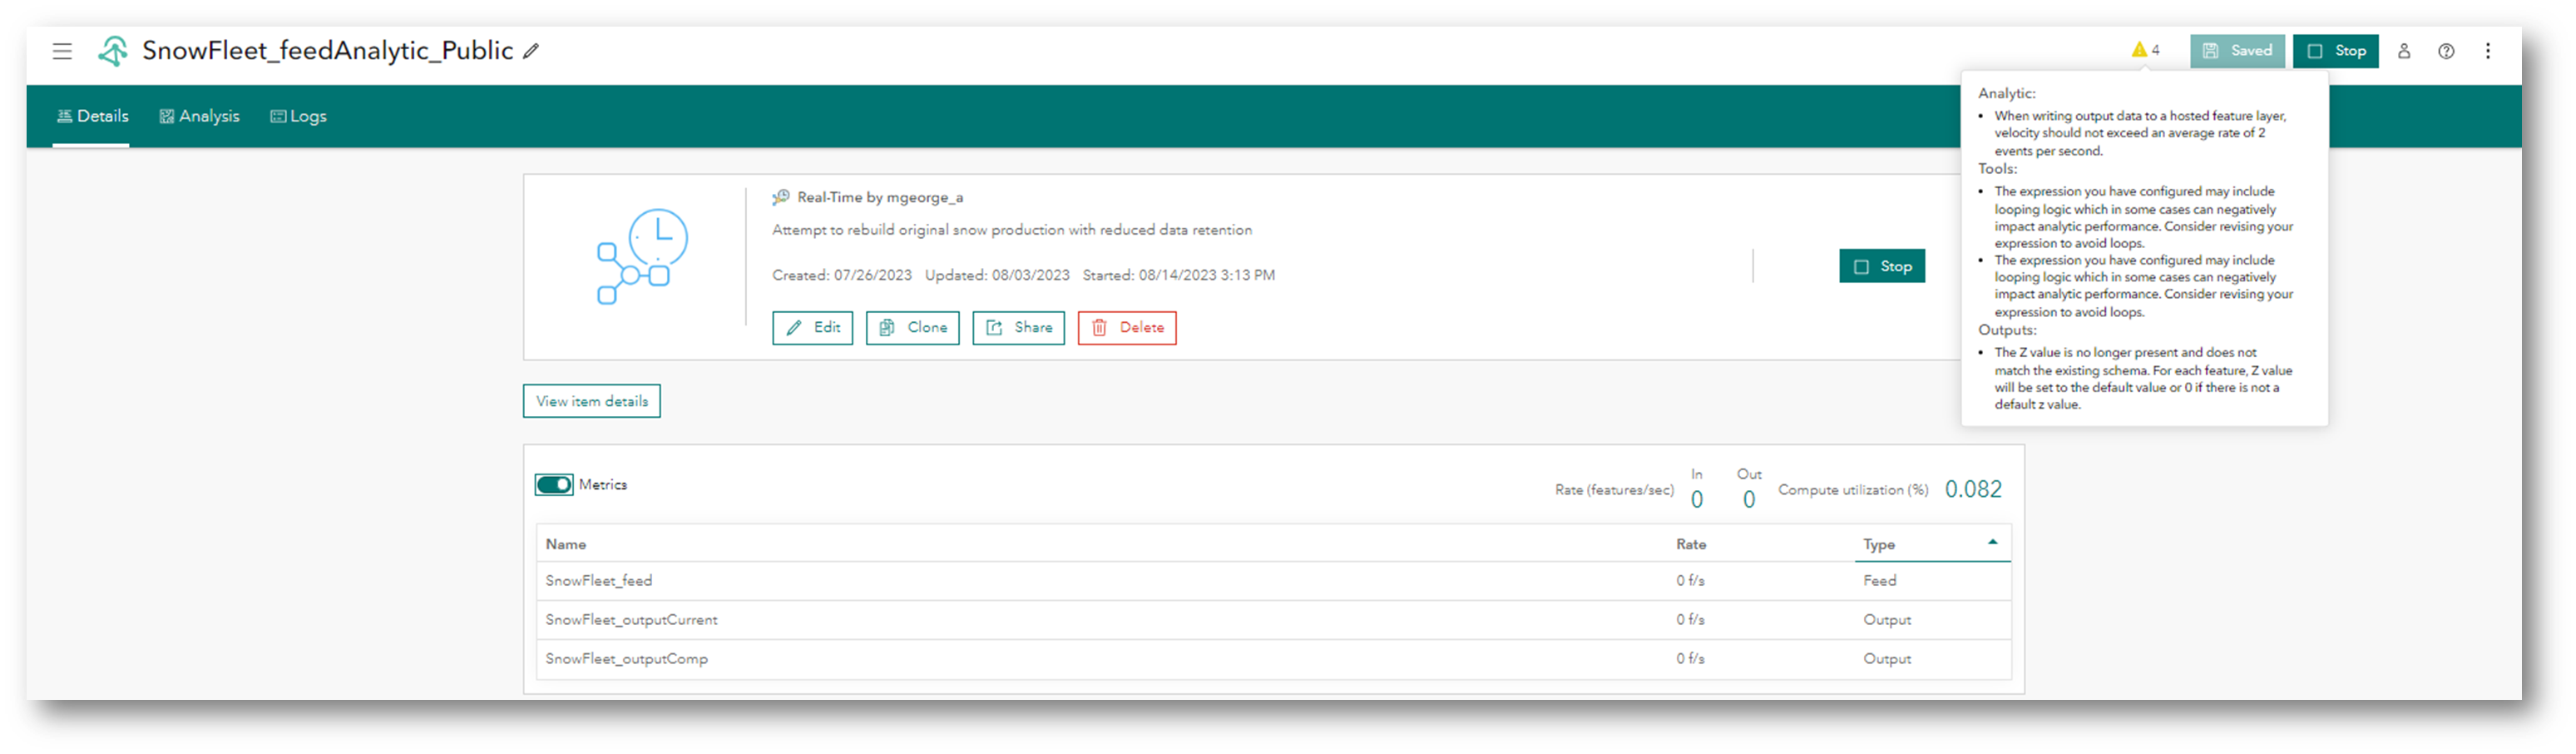The image size is (2576, 754).
Task: Delete the analytic
Action: click(1127, 328)
